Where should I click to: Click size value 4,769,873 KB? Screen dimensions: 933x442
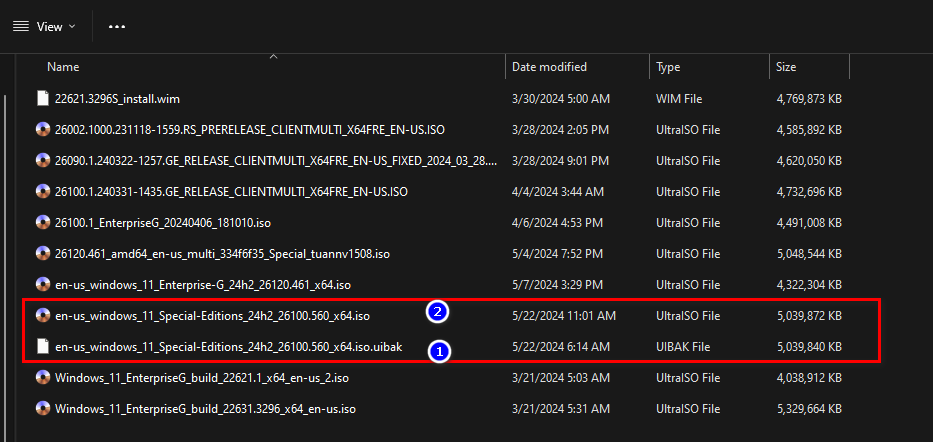pyautogui.click(x=809, y=99)
